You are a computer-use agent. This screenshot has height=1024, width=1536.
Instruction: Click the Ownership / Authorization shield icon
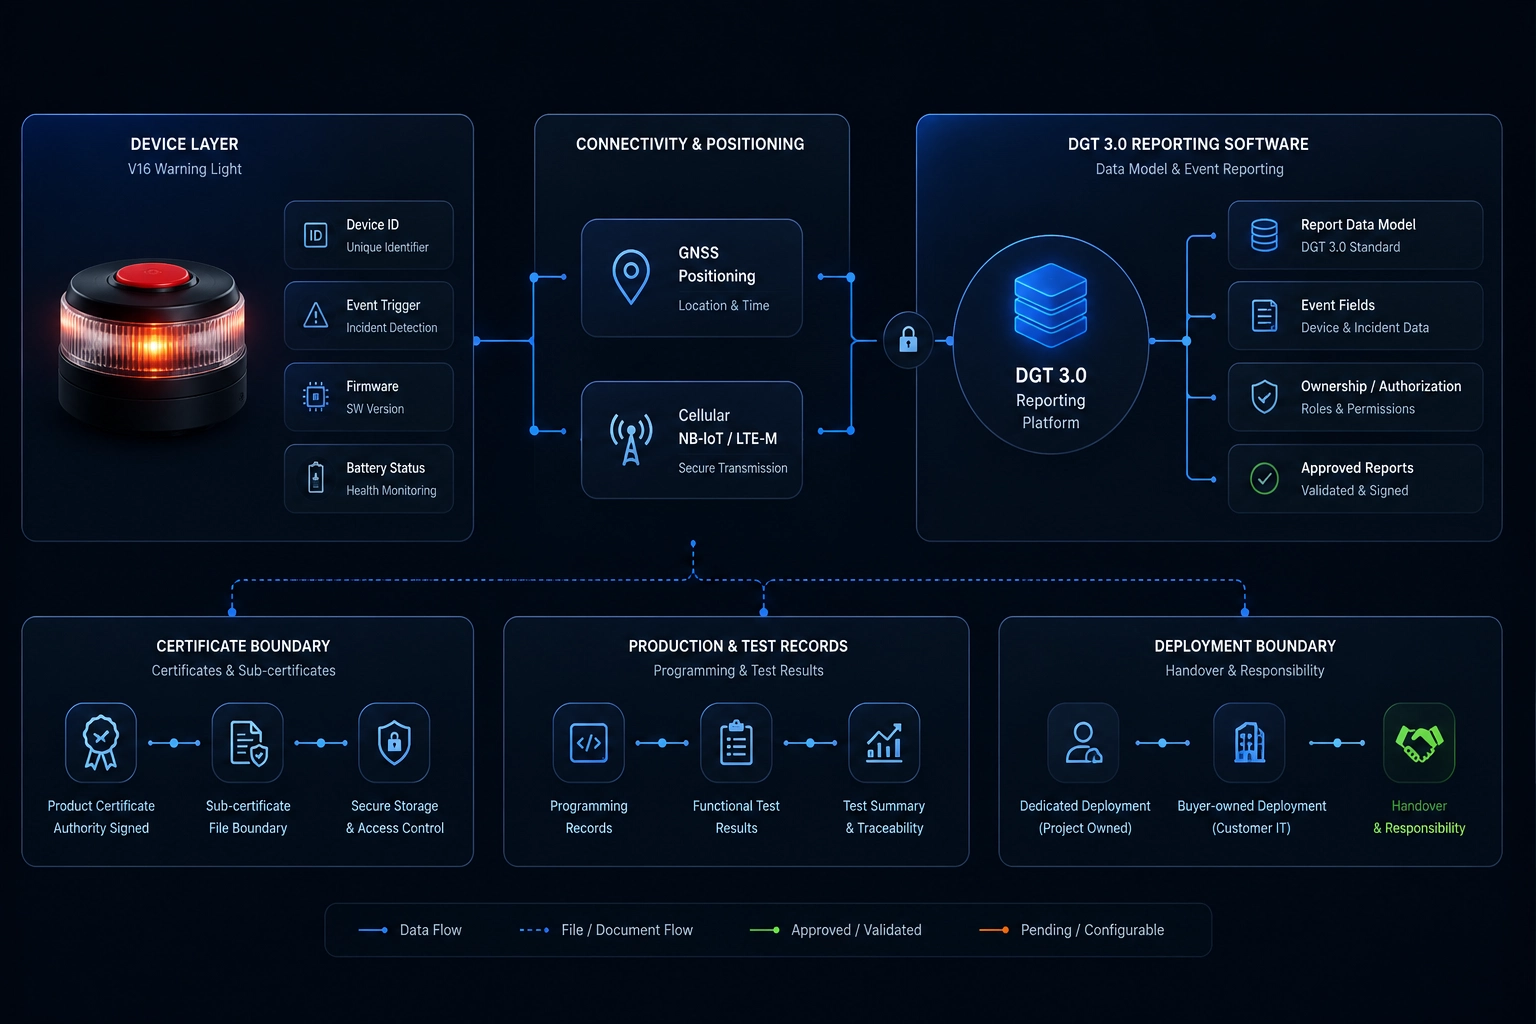pyautogui.click(x=1264, y=397)
